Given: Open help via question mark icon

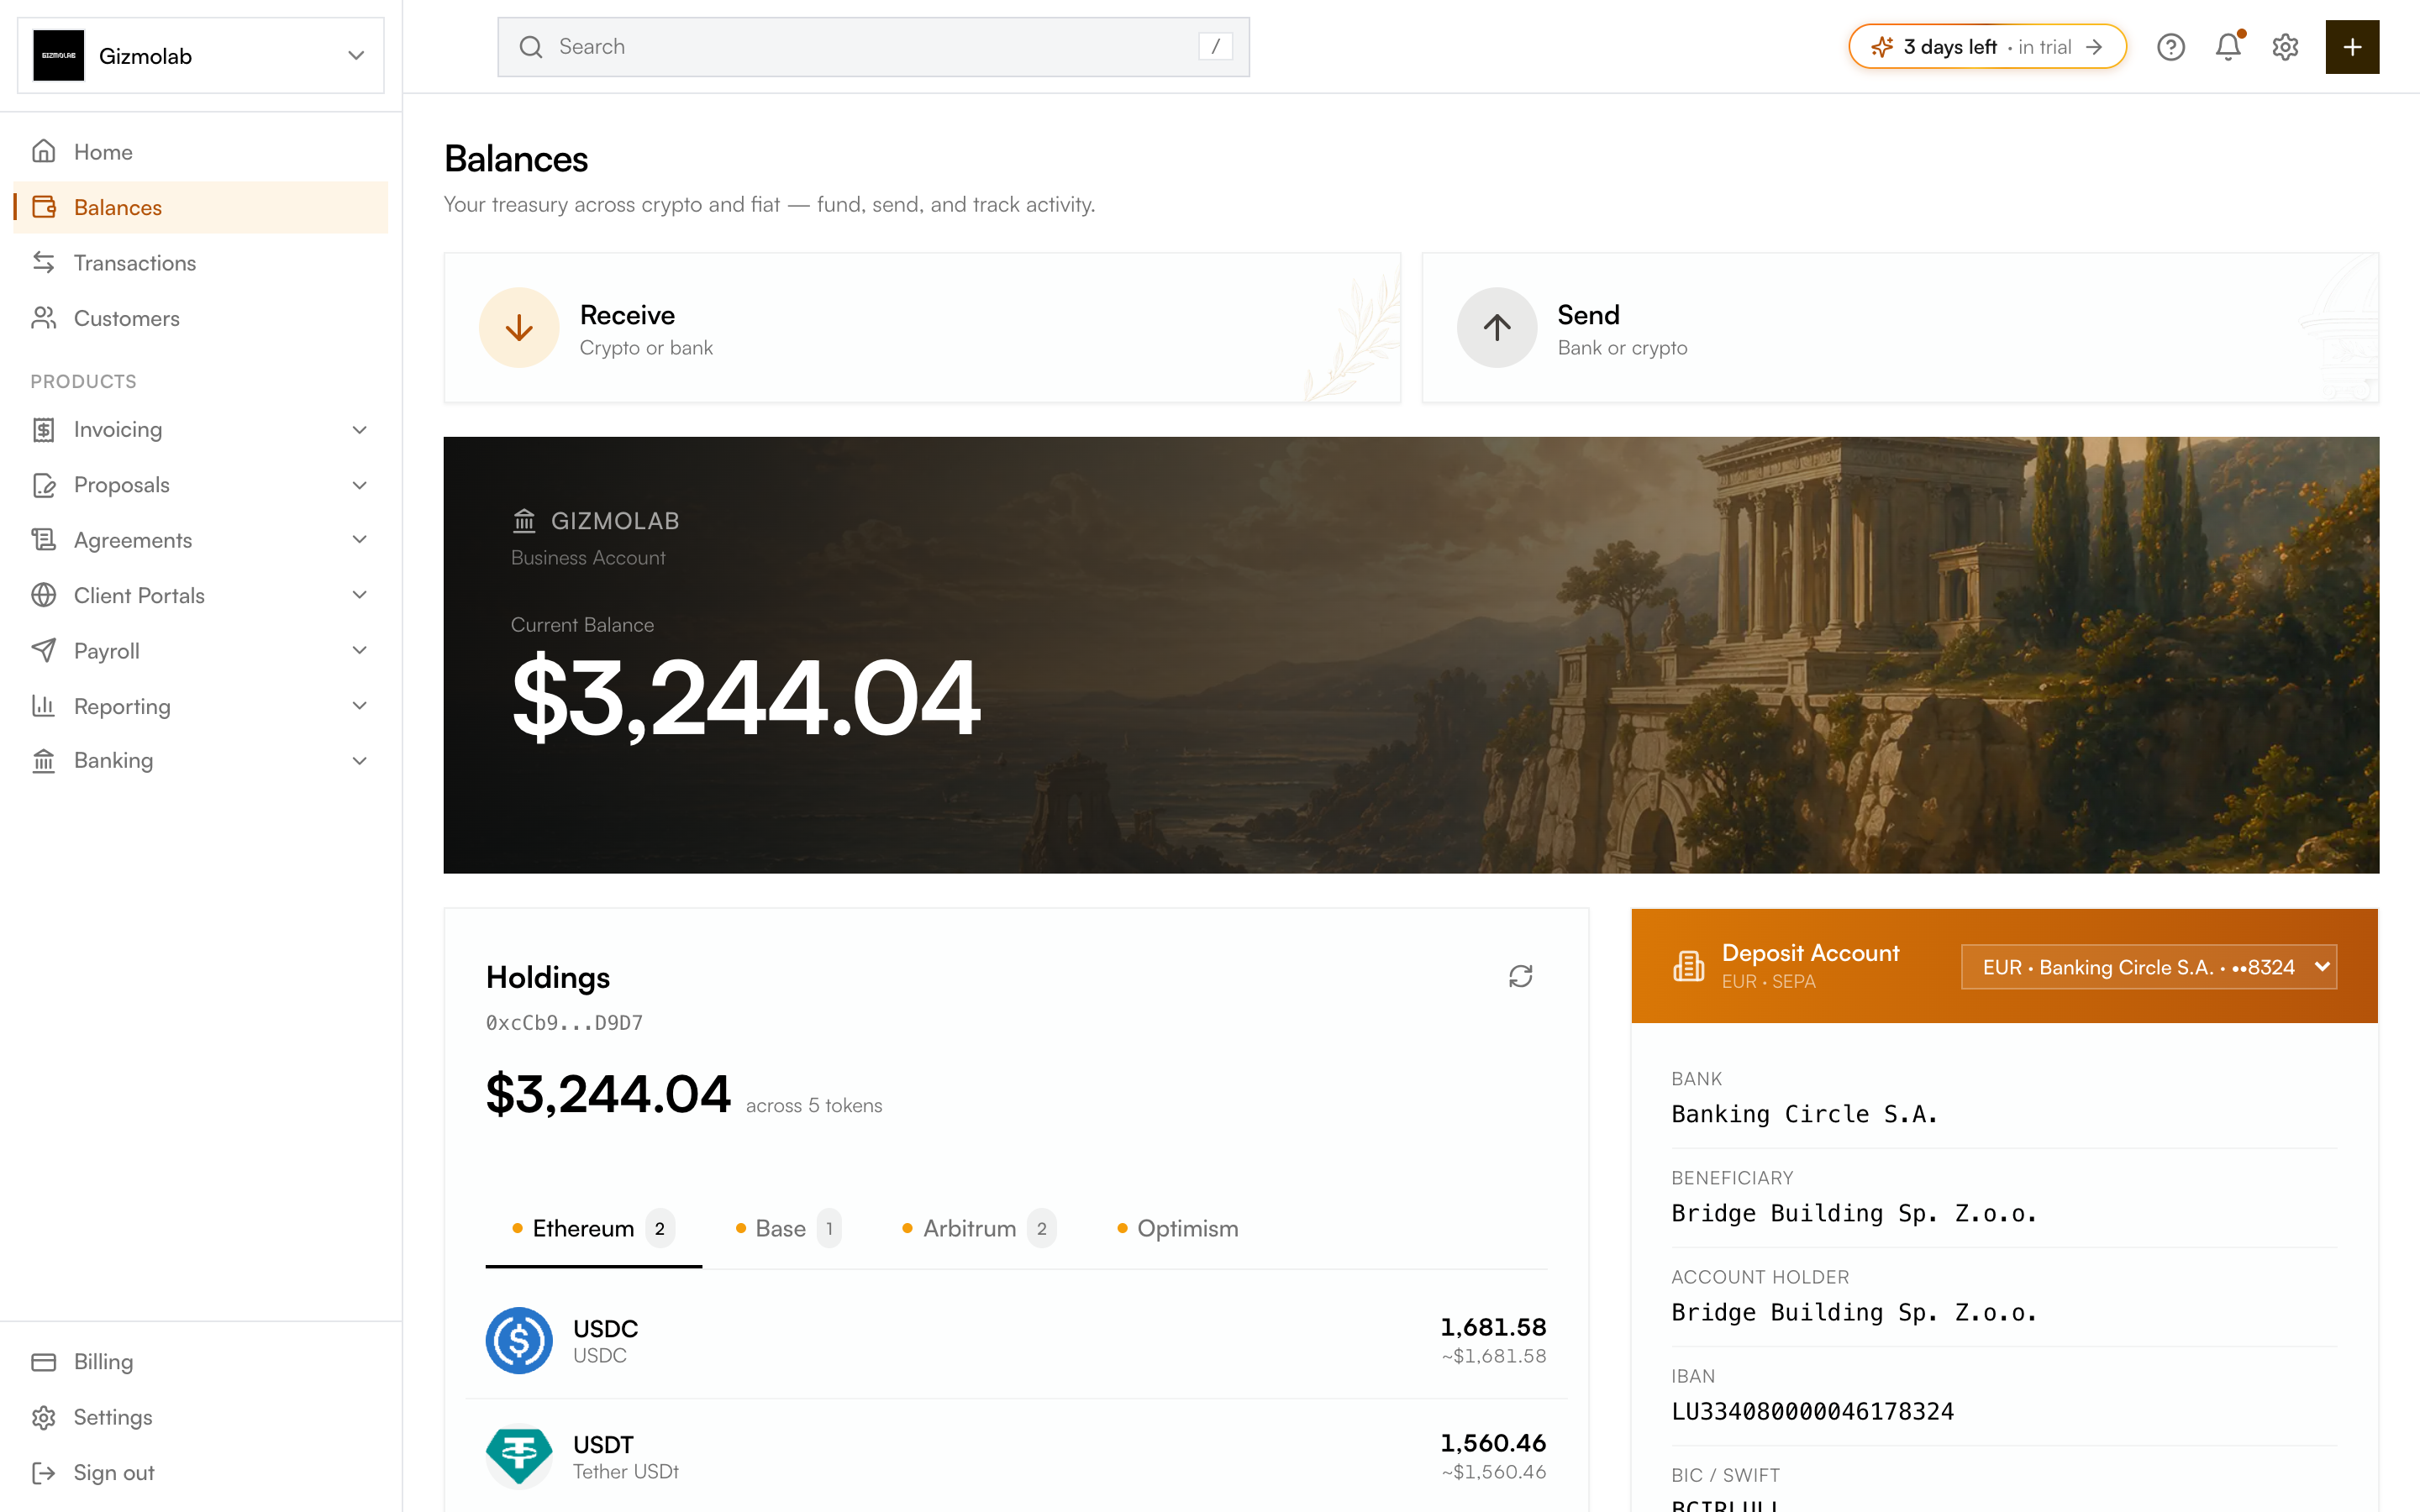Looking at the screenshot, I should tap(2170, 47).
